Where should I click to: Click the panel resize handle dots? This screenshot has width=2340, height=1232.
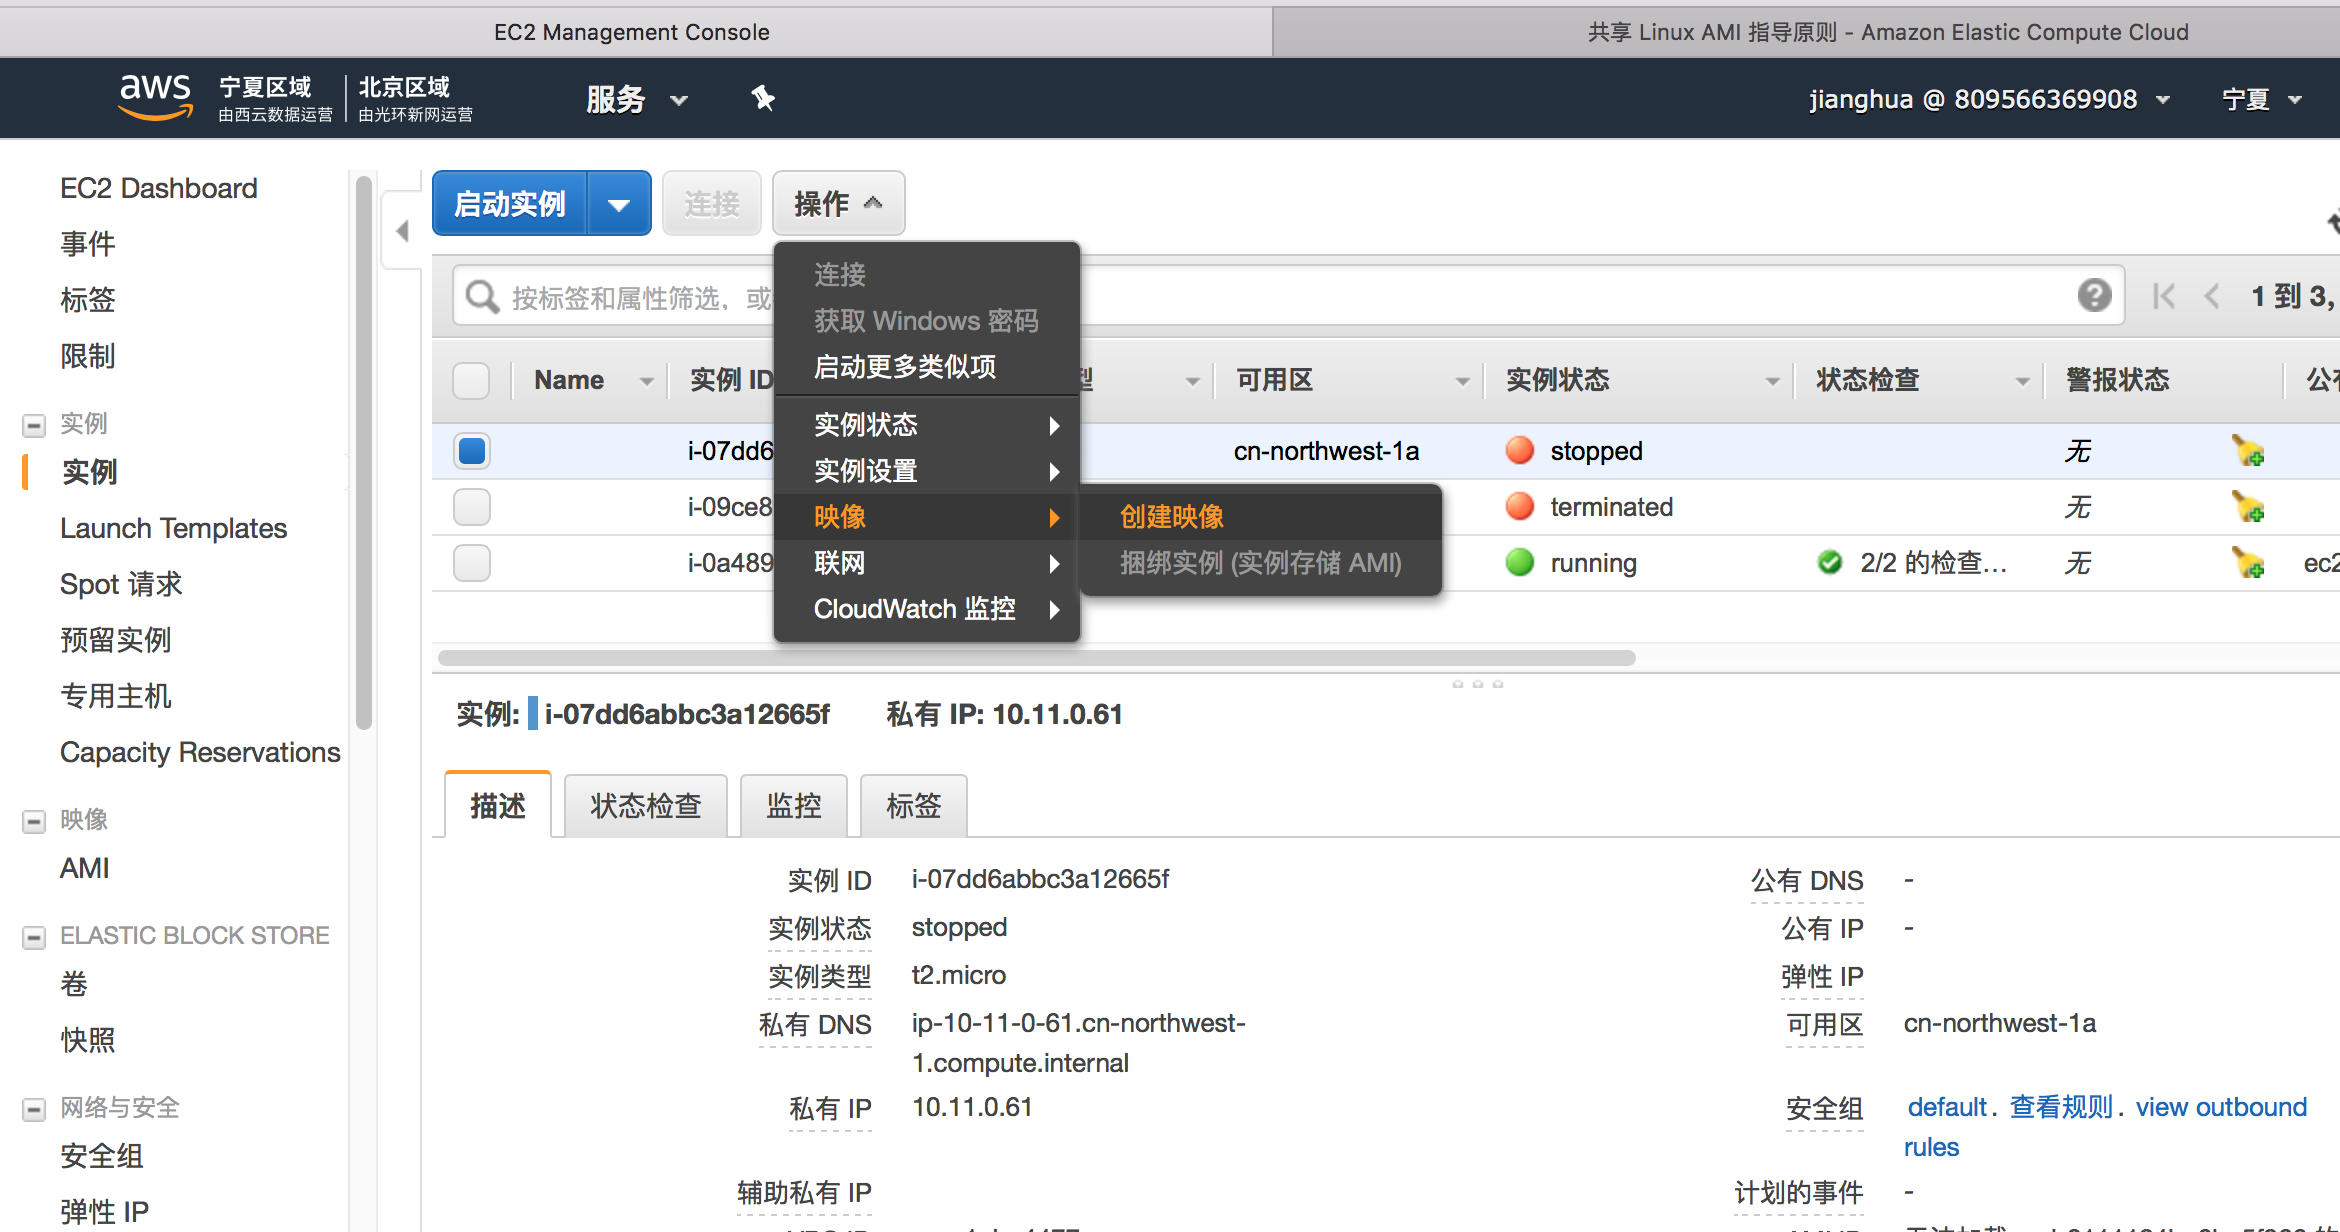click(x=1477, y=684)
